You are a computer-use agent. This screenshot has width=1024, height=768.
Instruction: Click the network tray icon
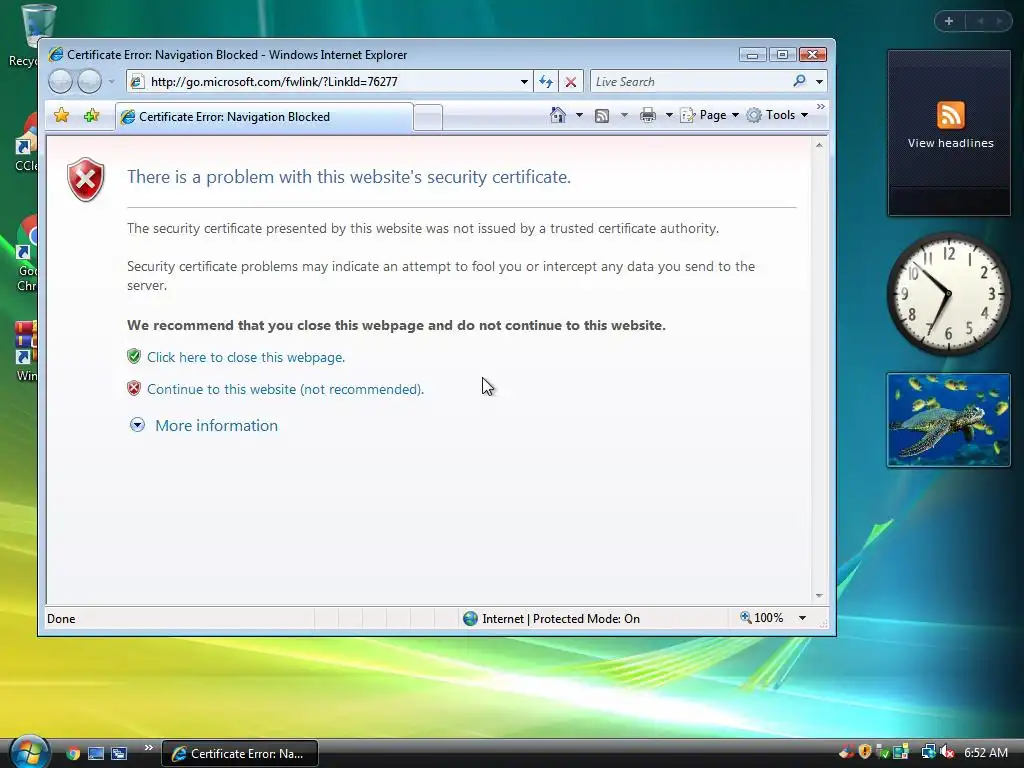tap(928, 752)
